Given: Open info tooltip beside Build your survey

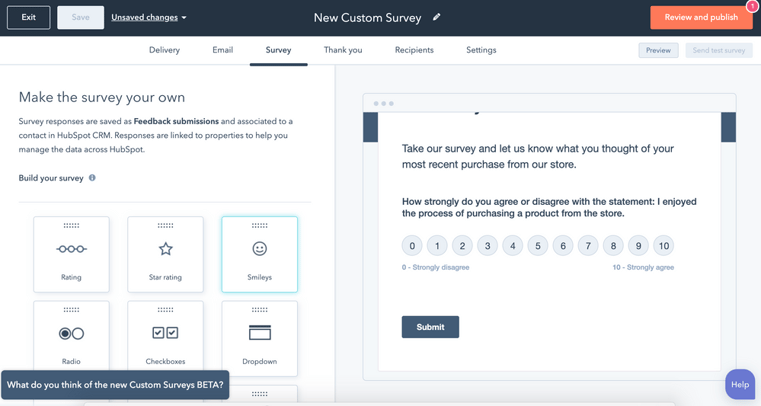Looking at the screenshot, I should (92, 178).
